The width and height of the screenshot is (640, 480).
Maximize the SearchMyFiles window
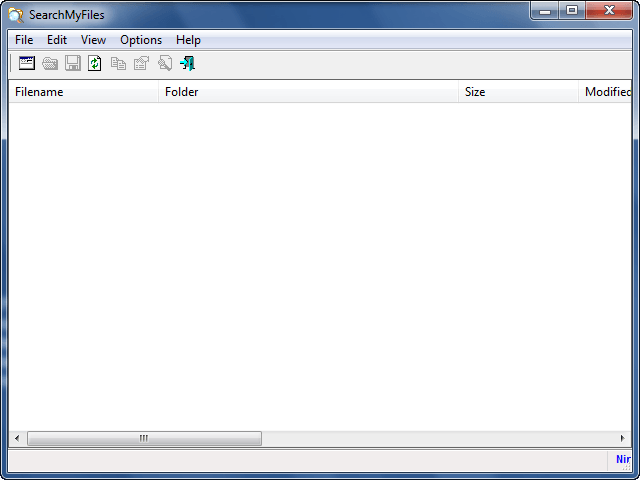[572, 11]
